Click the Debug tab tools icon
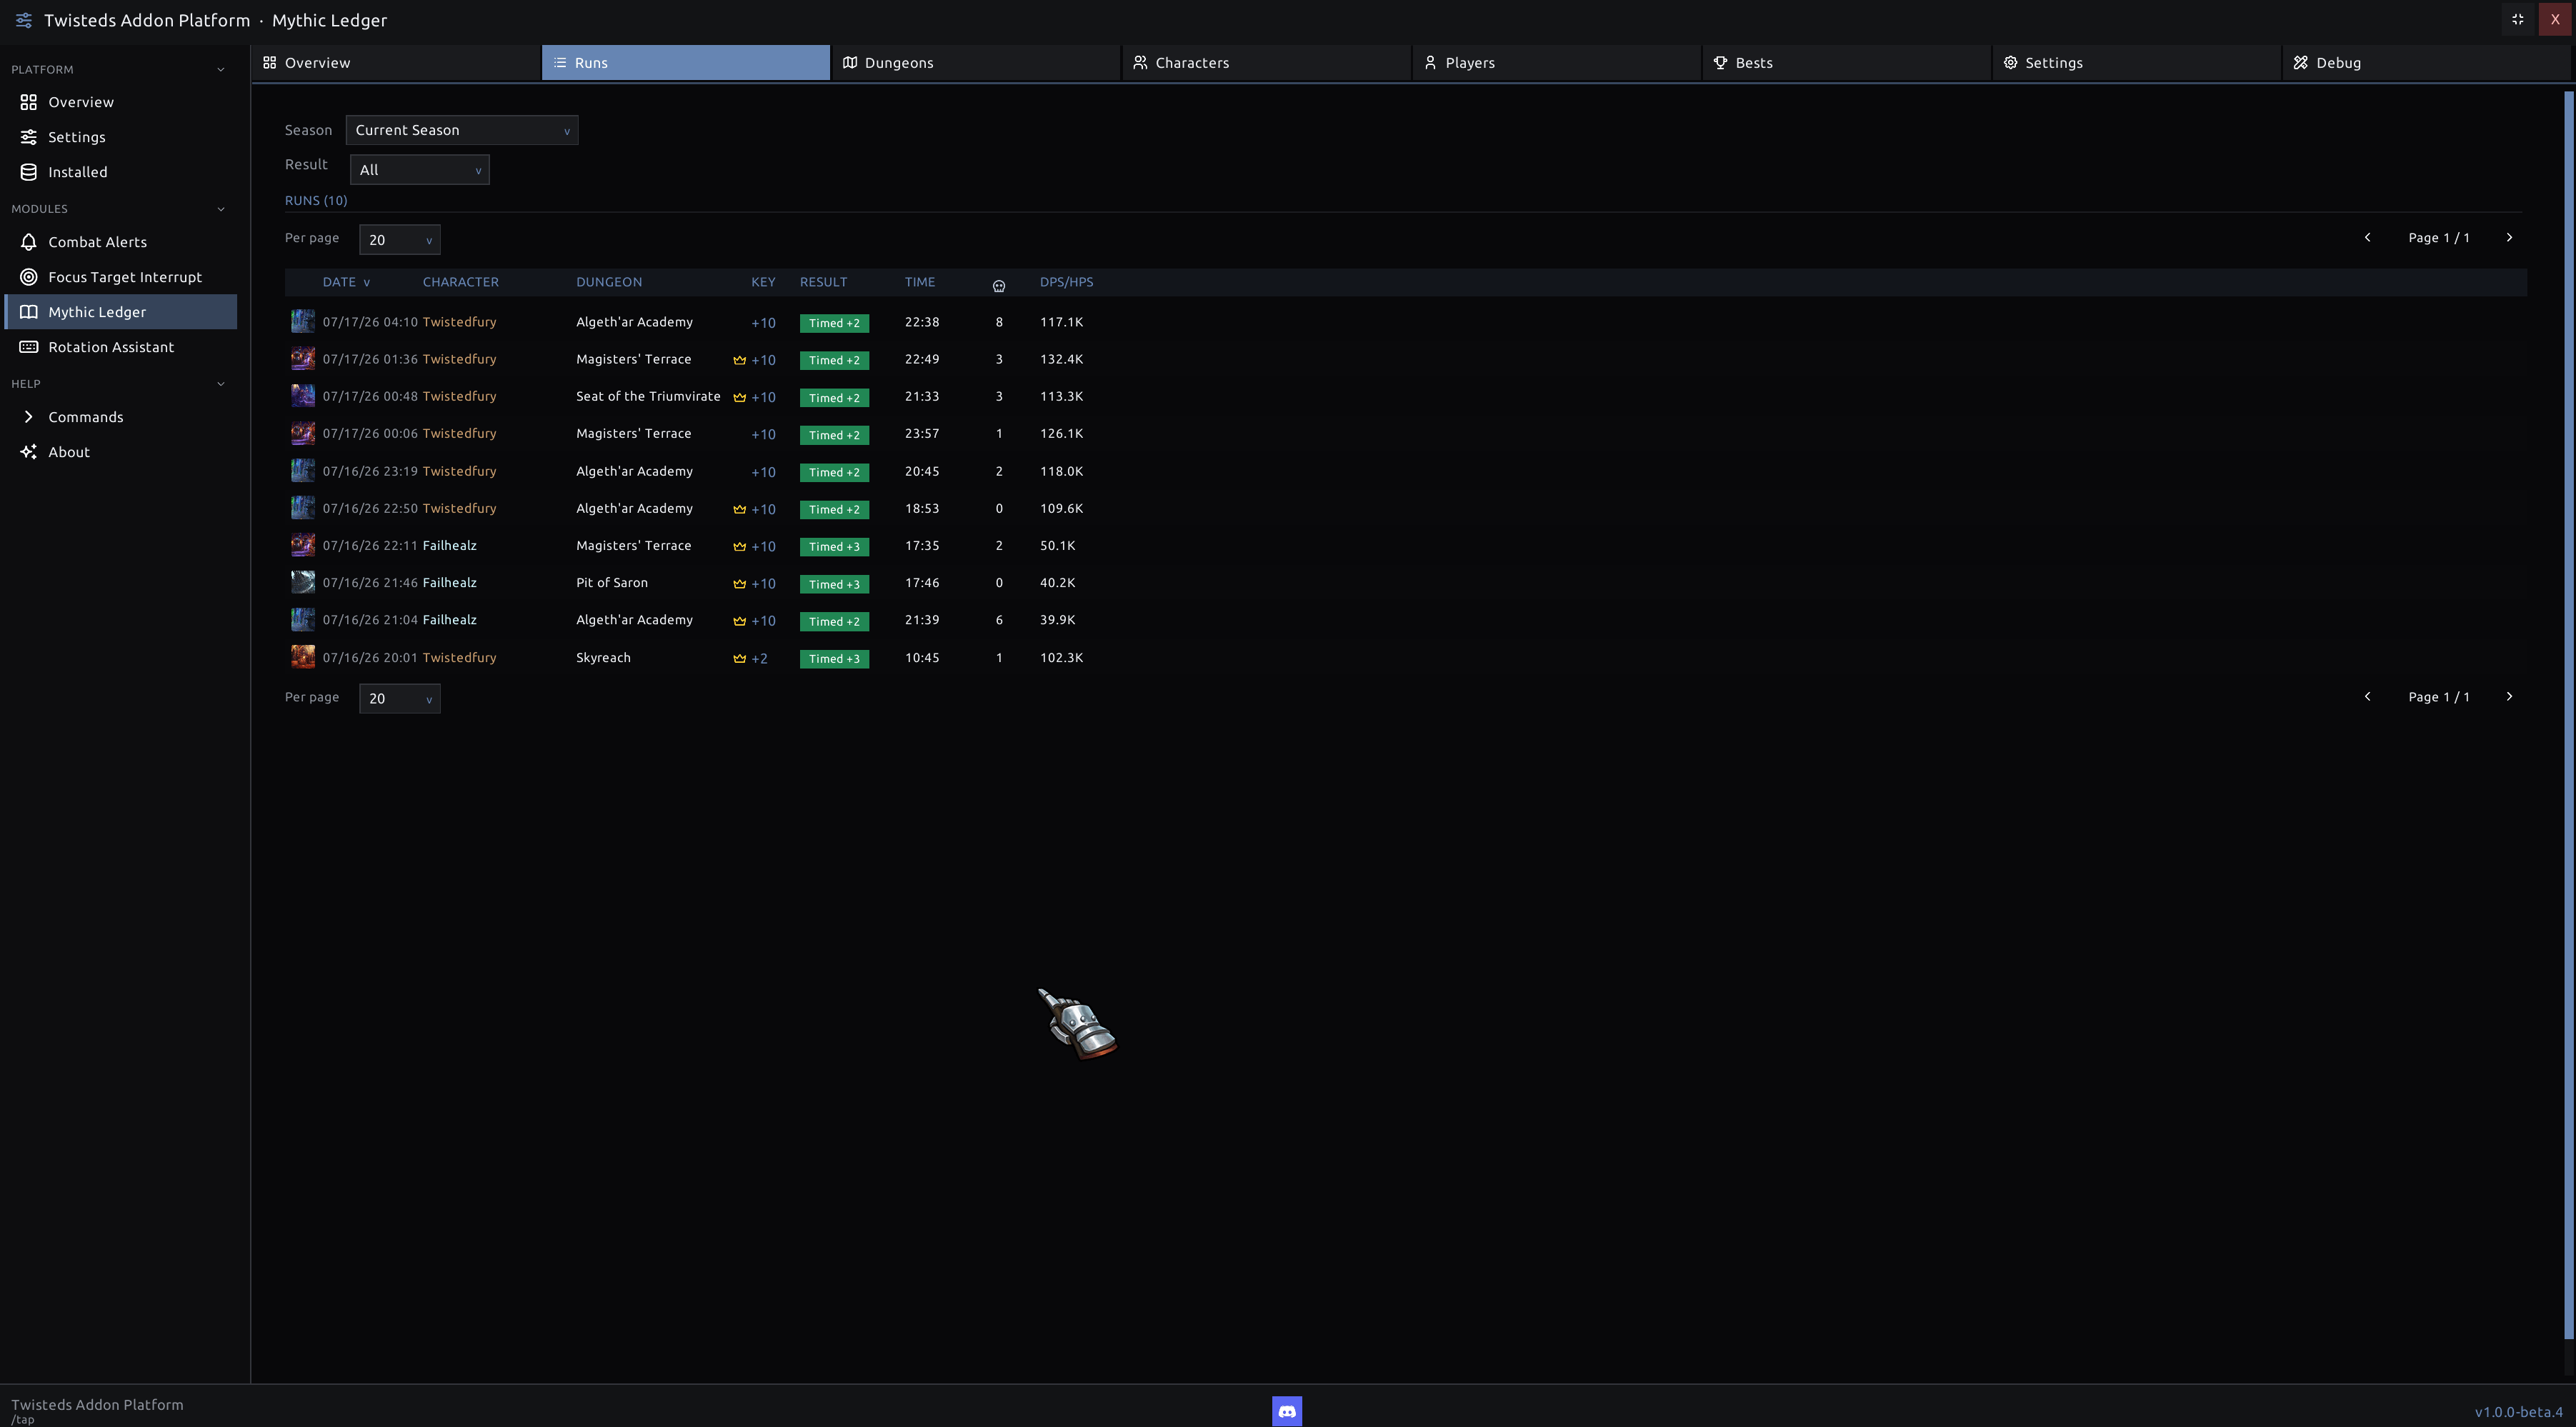Image resolution: width=2576 pixels, height=1427 pixels. 2300,62
